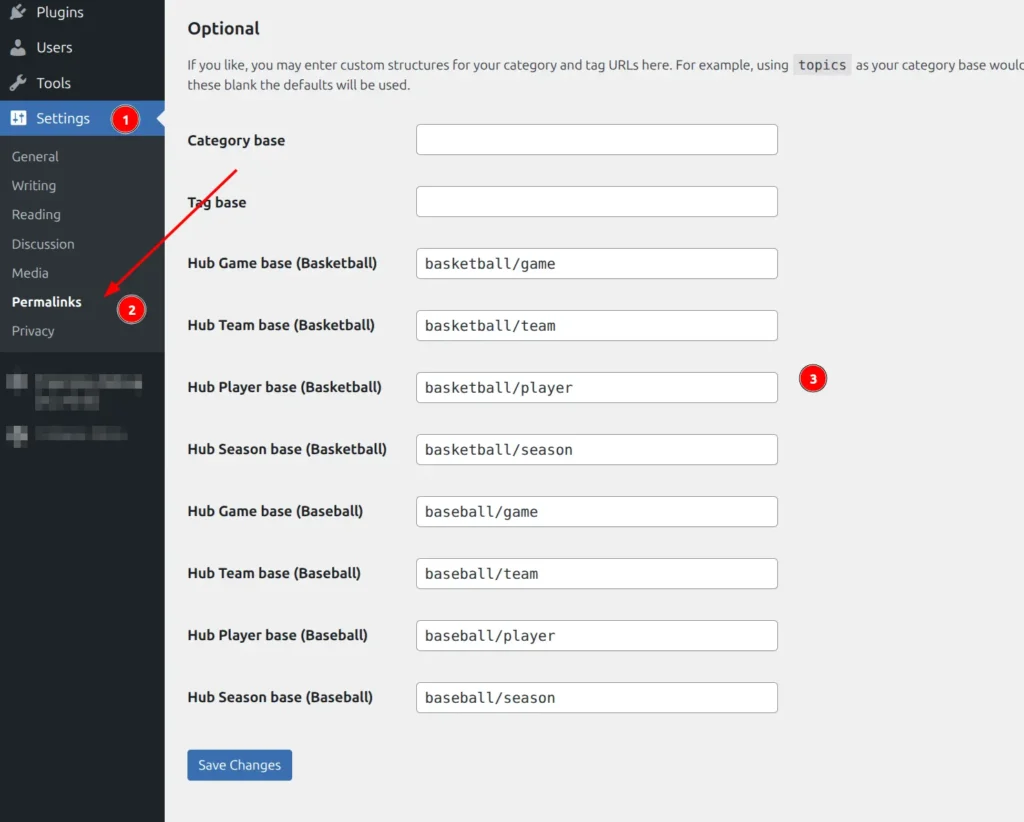The image size is (1024, 822).
Task: Edit the Hub Game base (Basketball) field
Action: point(597,264)
